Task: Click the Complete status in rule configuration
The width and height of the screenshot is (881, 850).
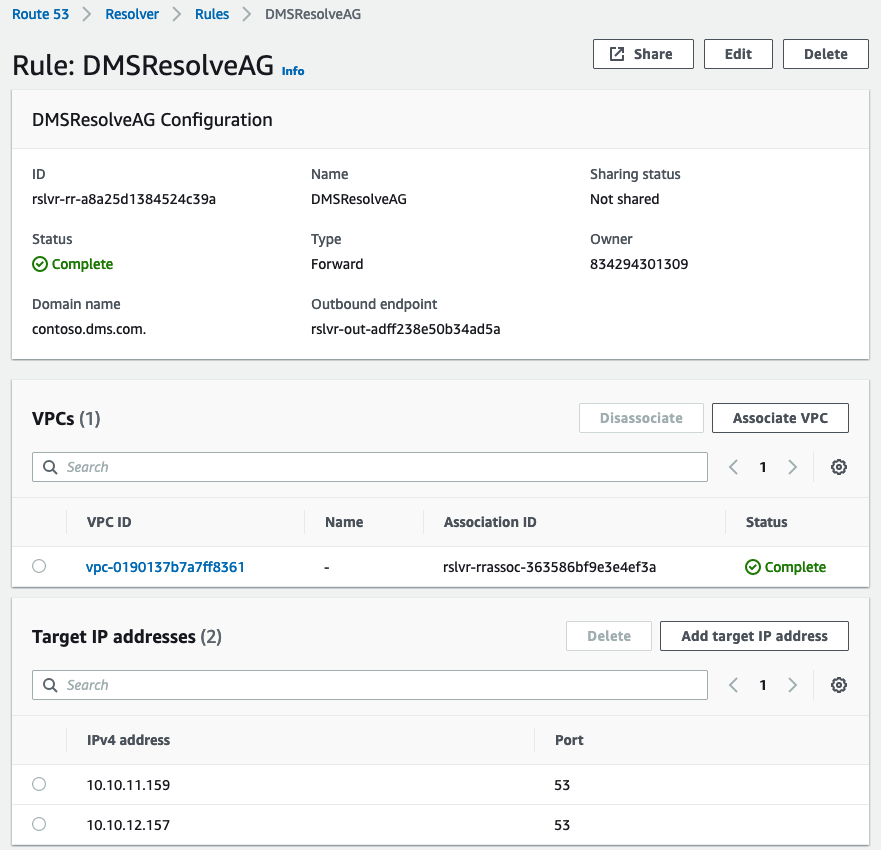Action: [72, 264]
